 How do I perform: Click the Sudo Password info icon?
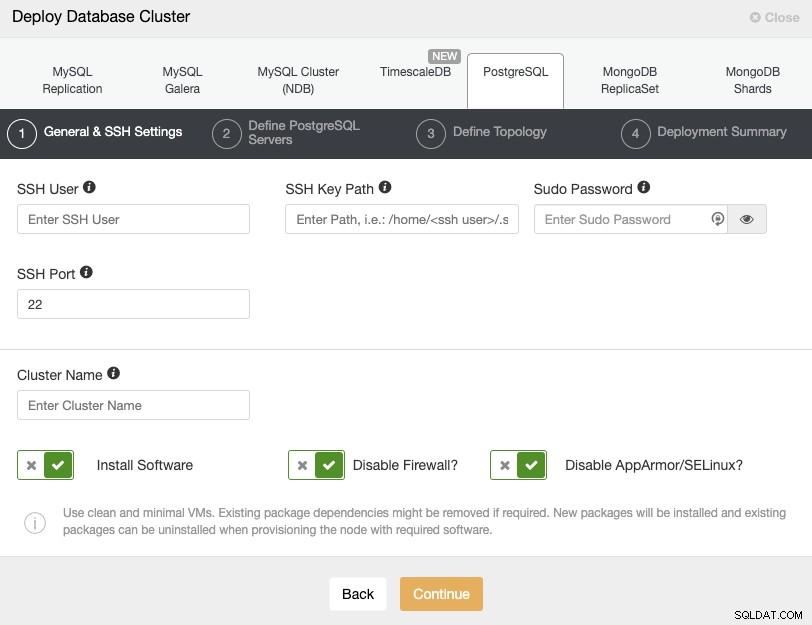point(644,187)
